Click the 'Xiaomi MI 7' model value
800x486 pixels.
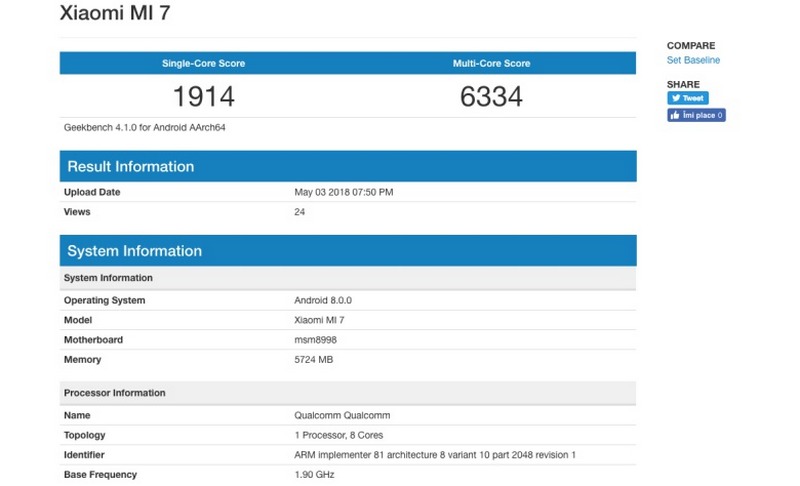pyautogui.click(x=319, y=320)
